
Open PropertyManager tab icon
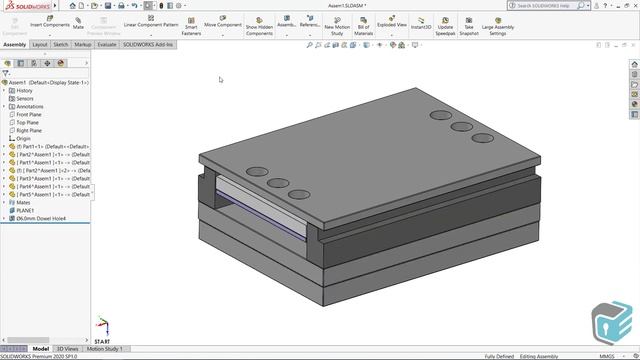(x=21, y=63)
